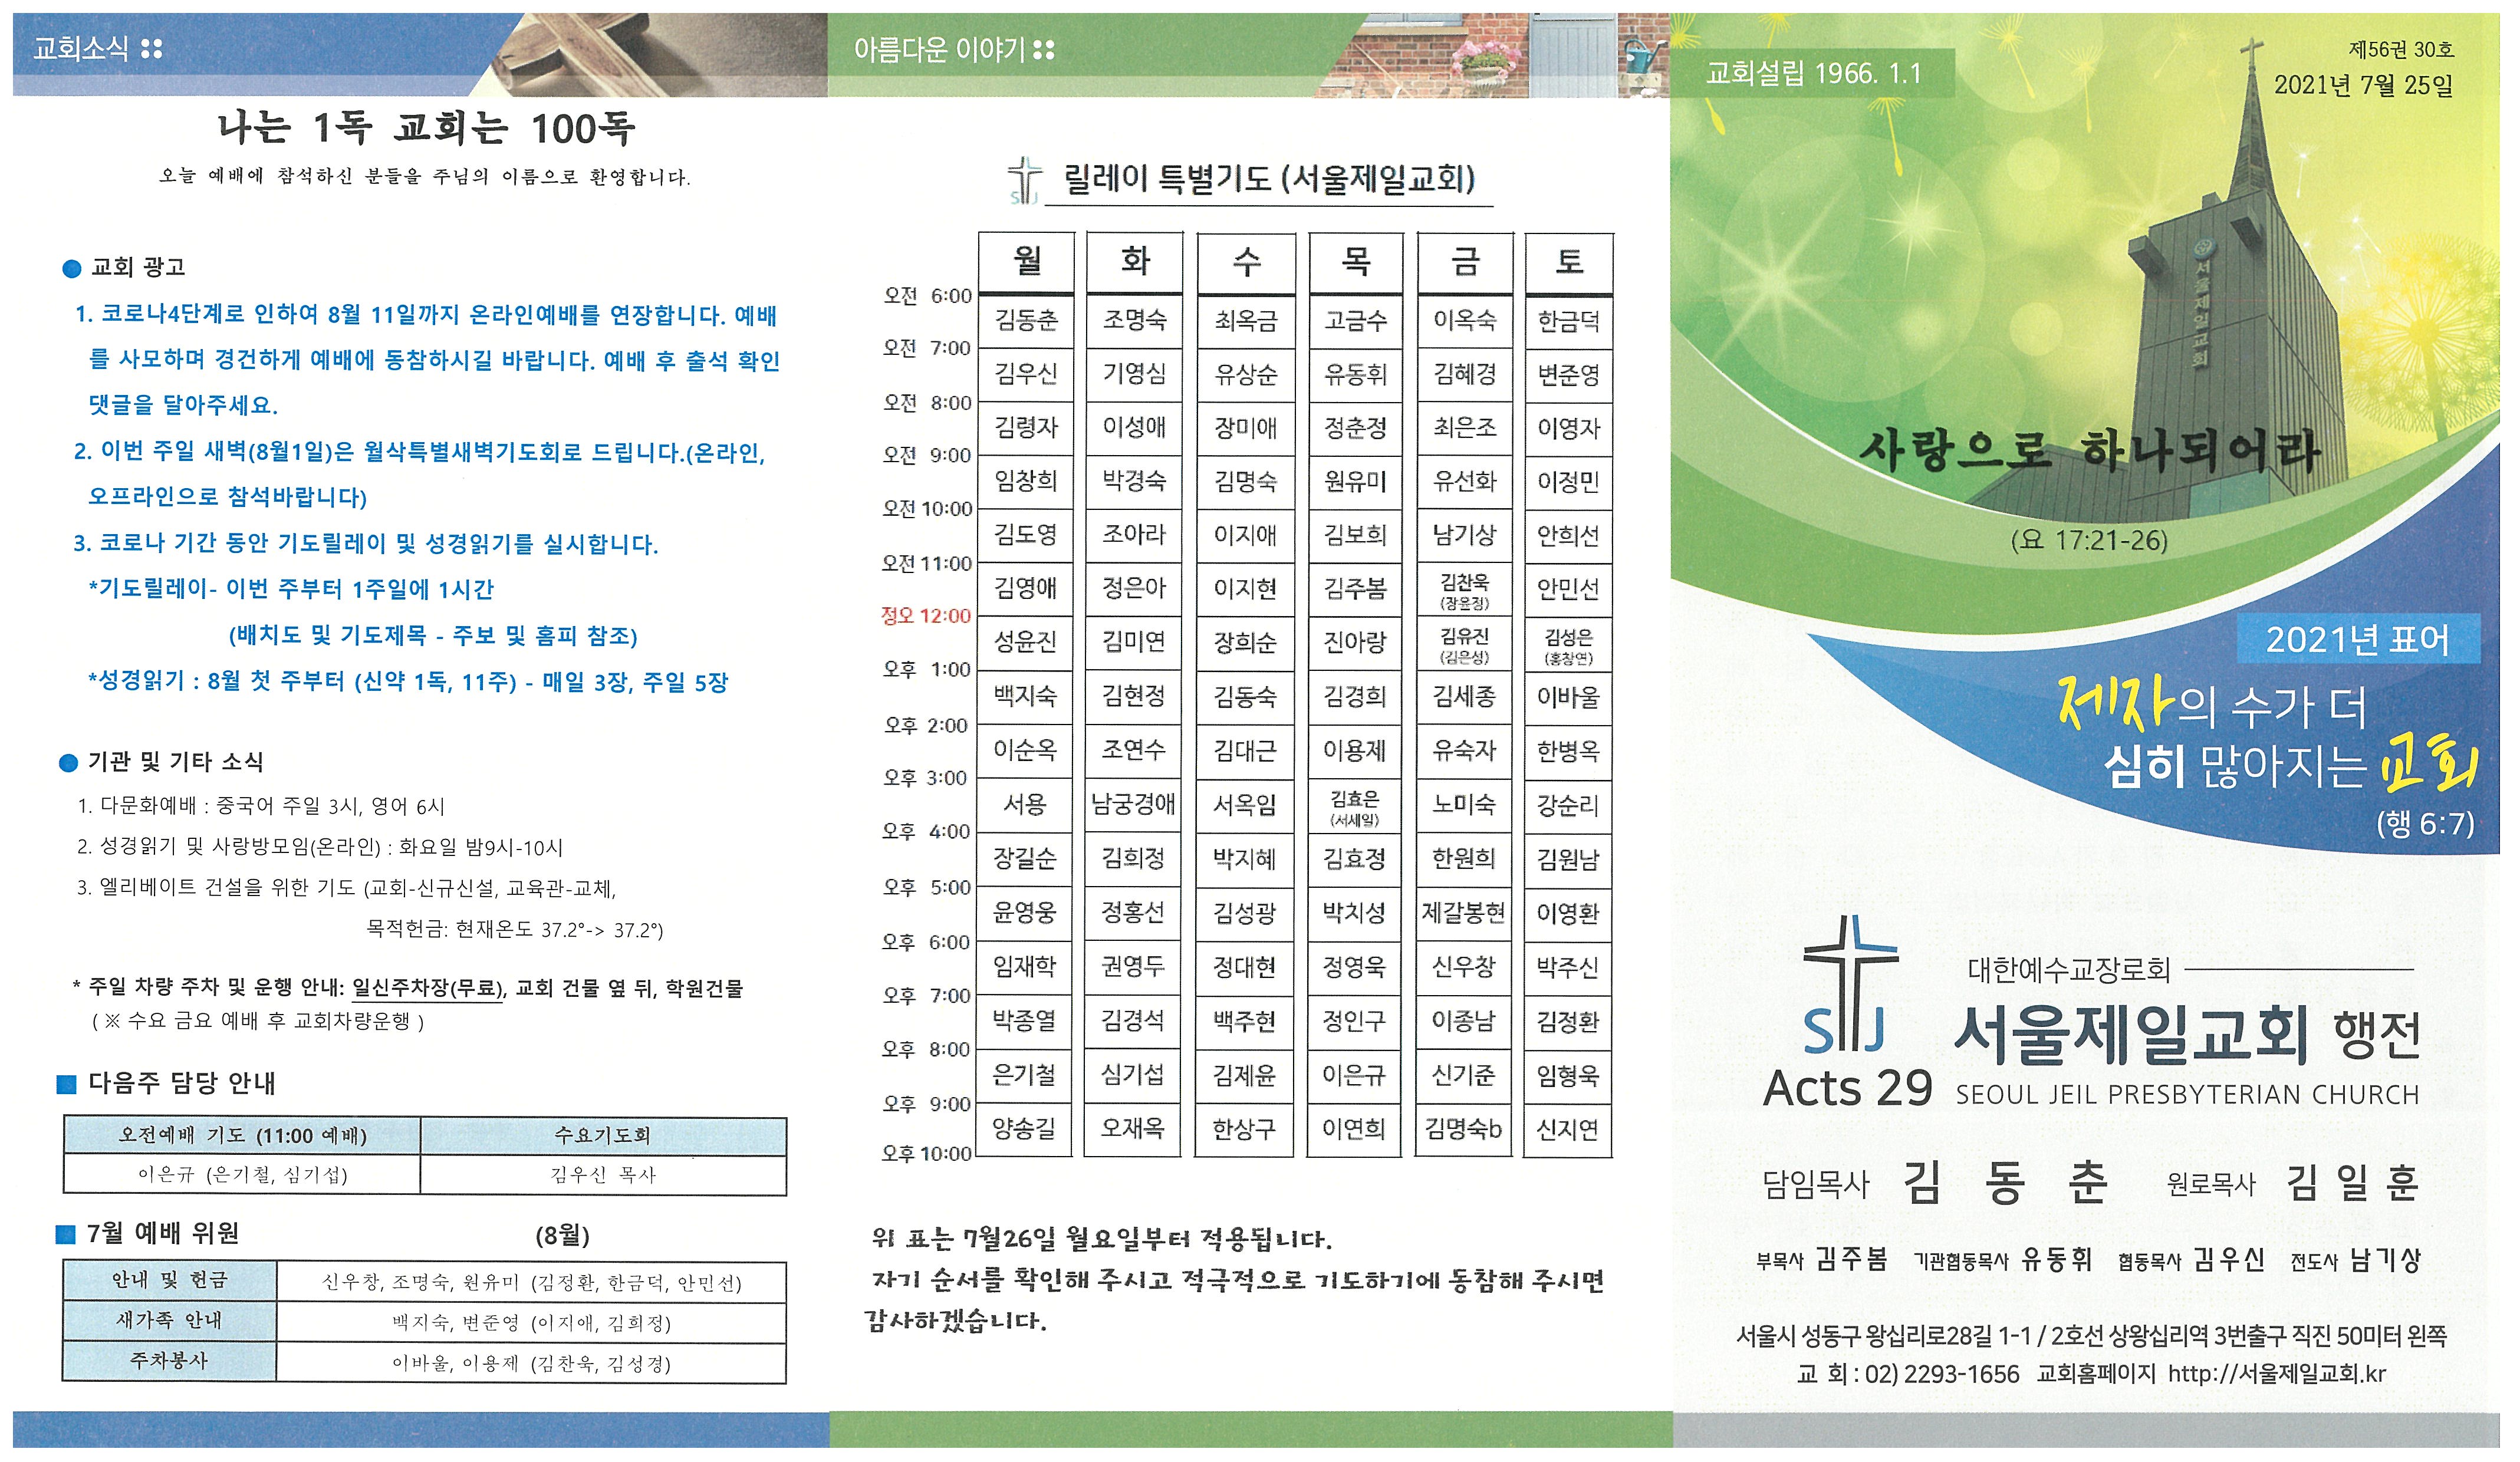Click the 새가족 안내 row label
Viewport: 2520px width, 1462px height.
[x=169, y=1321]
